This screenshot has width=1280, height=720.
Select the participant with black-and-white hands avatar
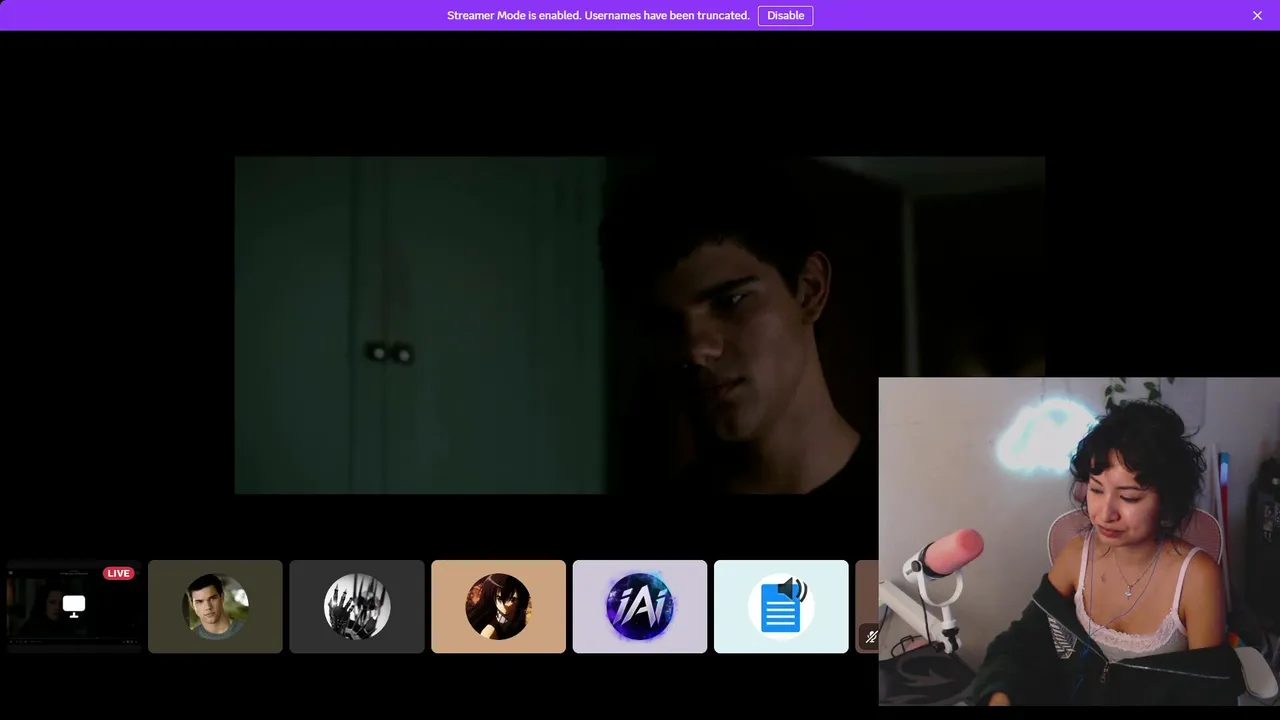(x=357, y=606)
